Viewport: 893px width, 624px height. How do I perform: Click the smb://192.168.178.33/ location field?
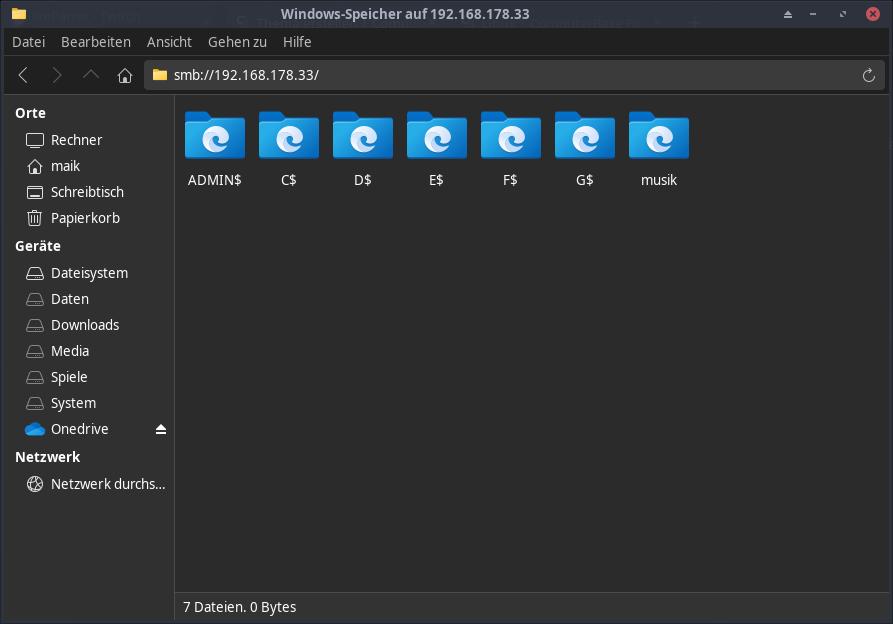click(x=514, y=75)
